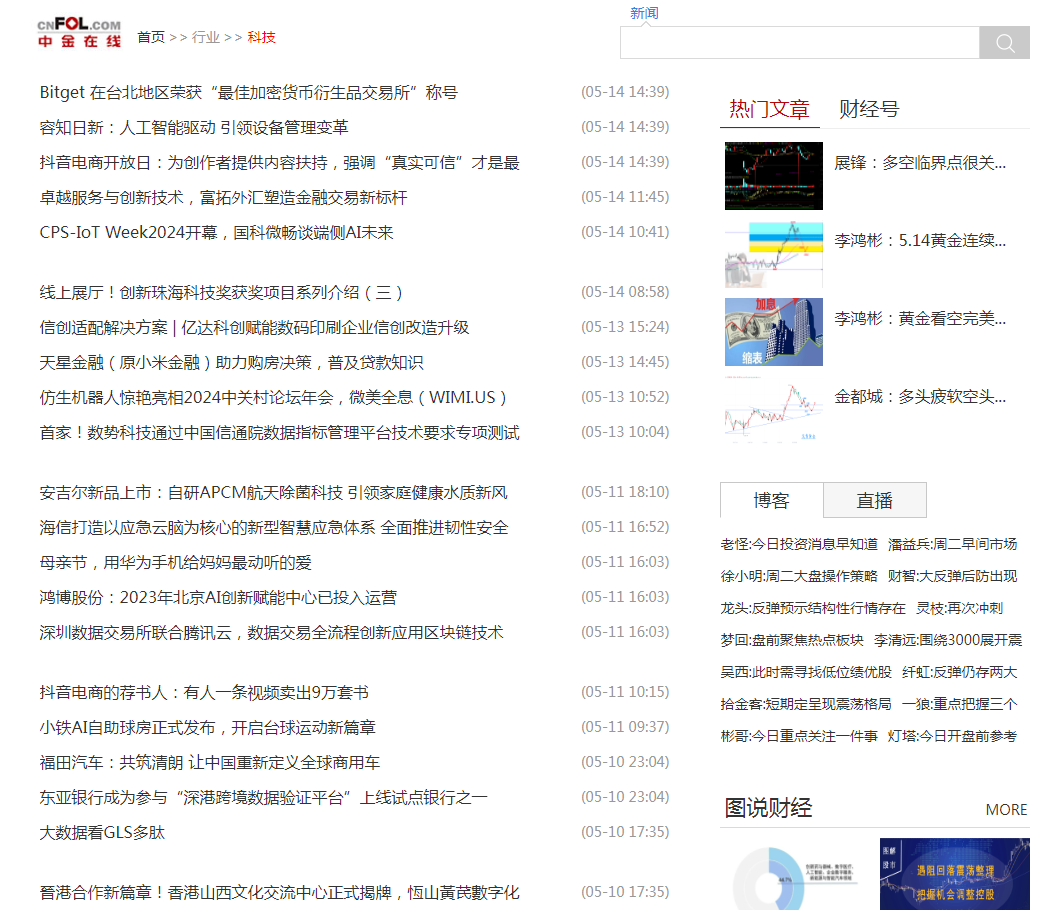Image resolution: width=1059 pixels, height=910 pixels.
Task: Click the search text box
Action: pyautogui.click(x=800, y=43)
